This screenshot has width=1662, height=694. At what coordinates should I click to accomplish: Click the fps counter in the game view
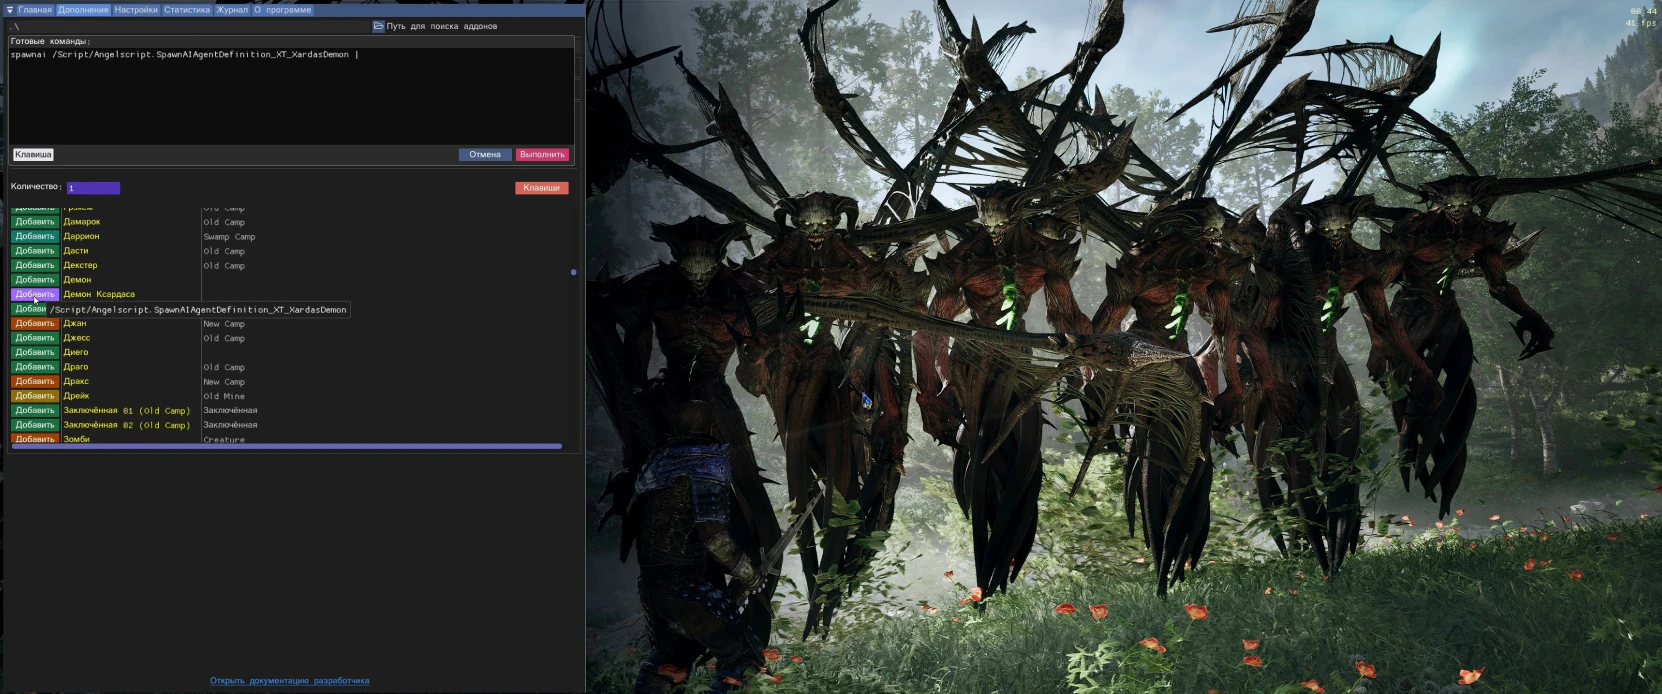coord(1641,23)
